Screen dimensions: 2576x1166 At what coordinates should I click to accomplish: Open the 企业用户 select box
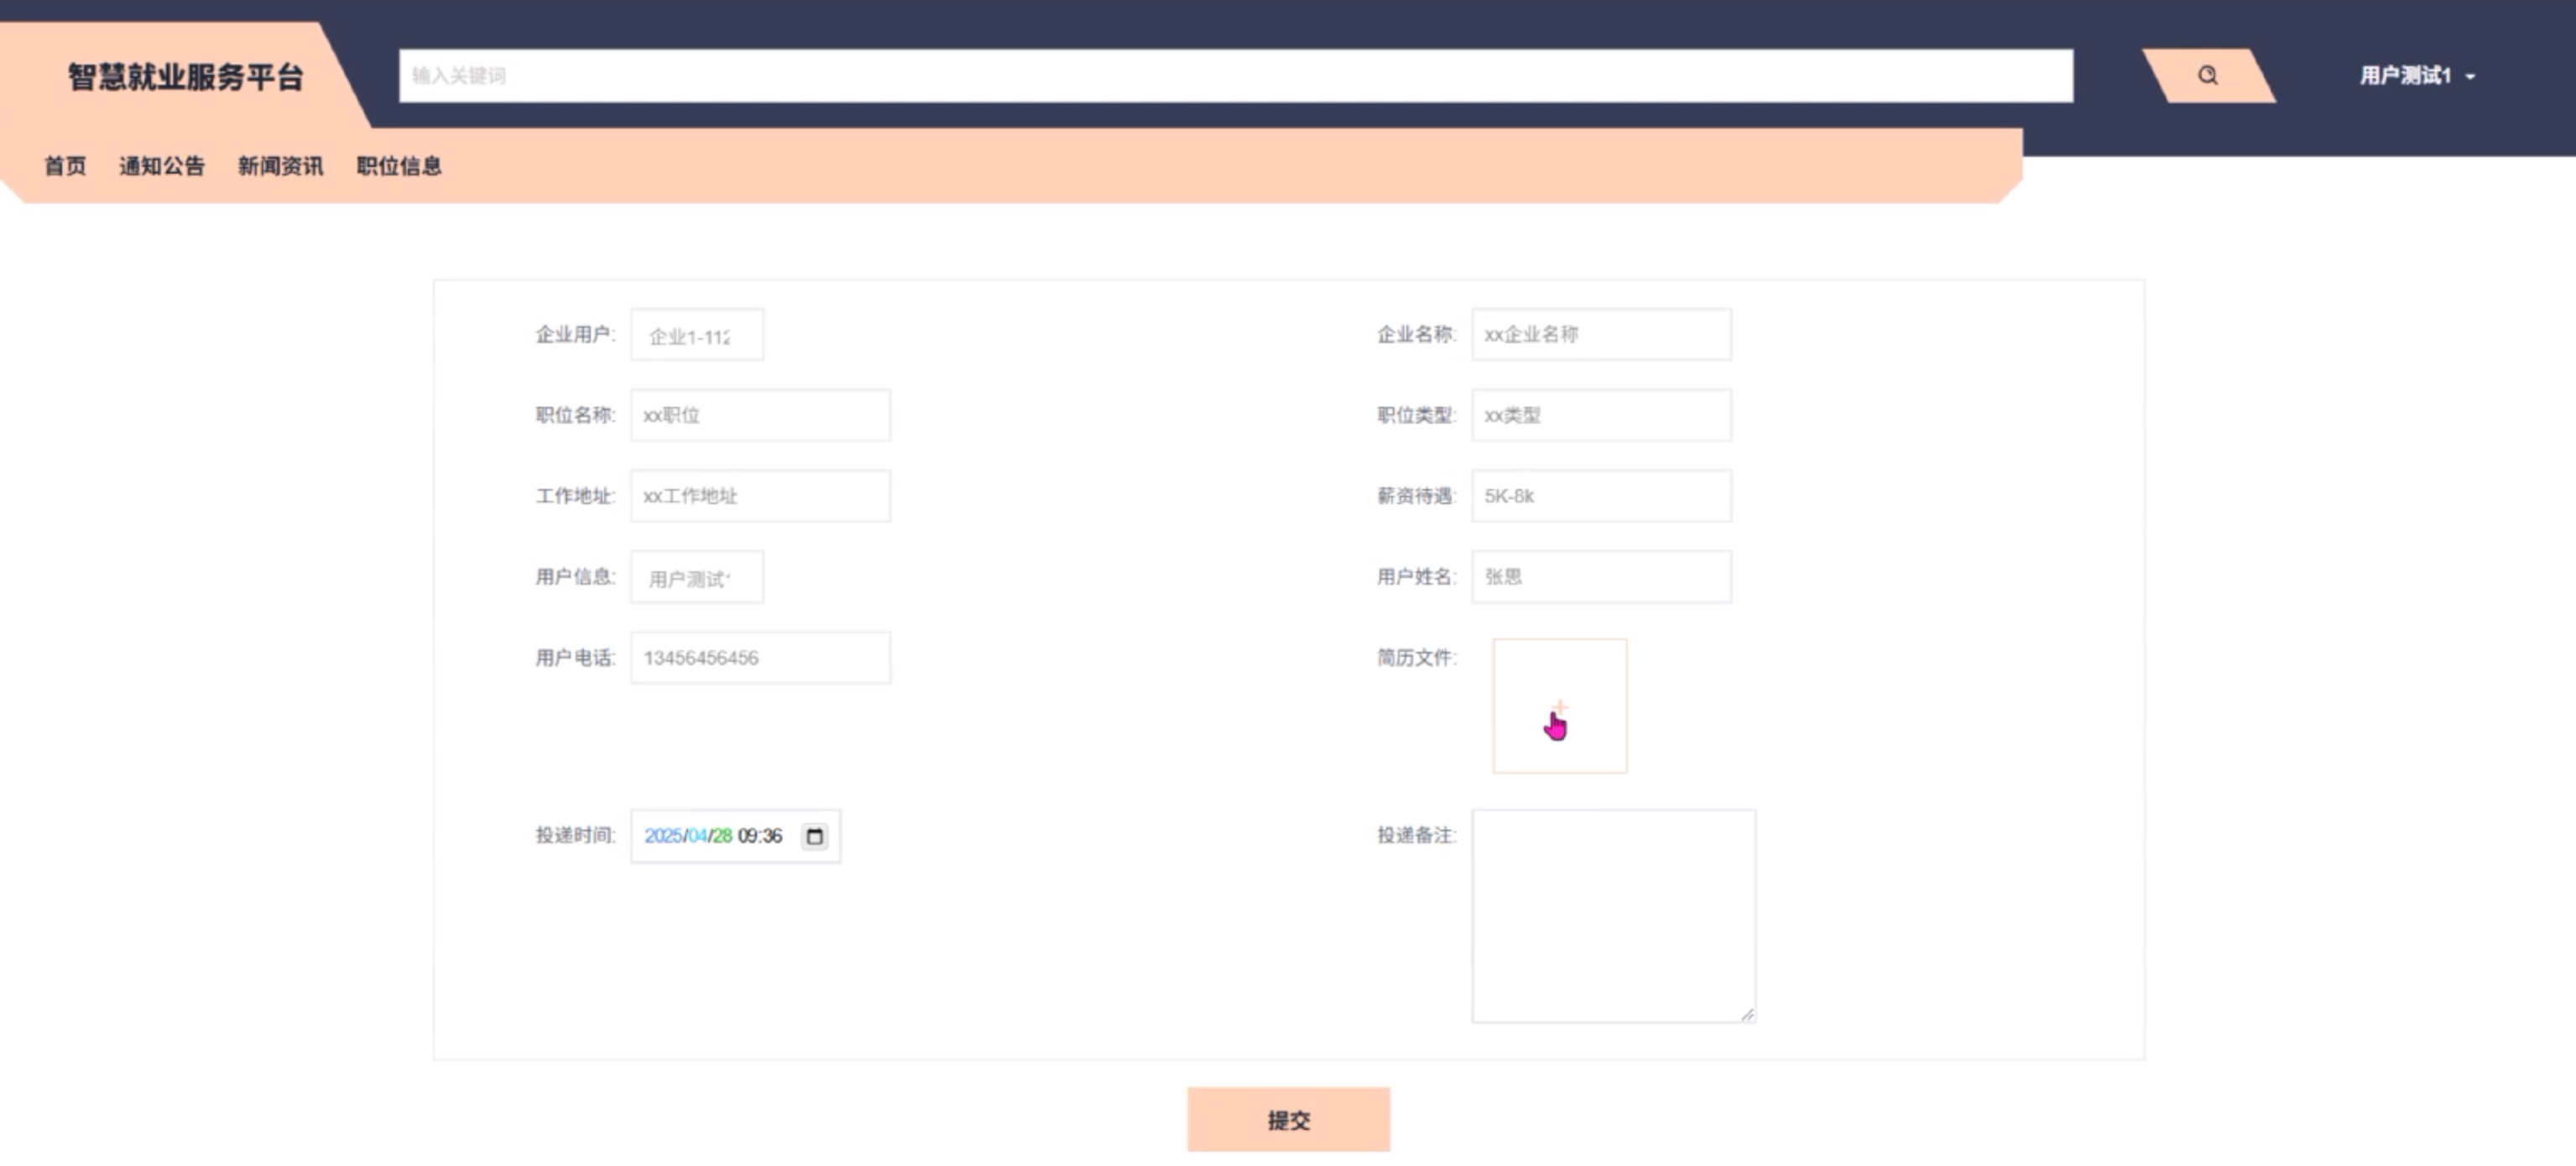[x=696, y=335]
